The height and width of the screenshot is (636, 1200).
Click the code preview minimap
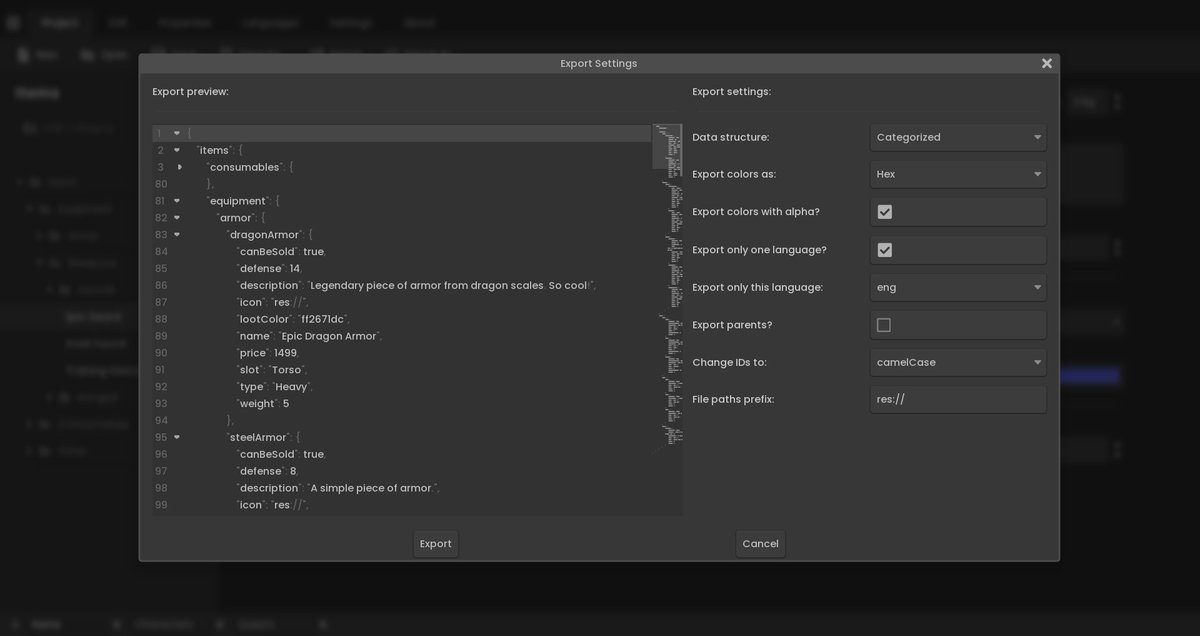[668, 290]
